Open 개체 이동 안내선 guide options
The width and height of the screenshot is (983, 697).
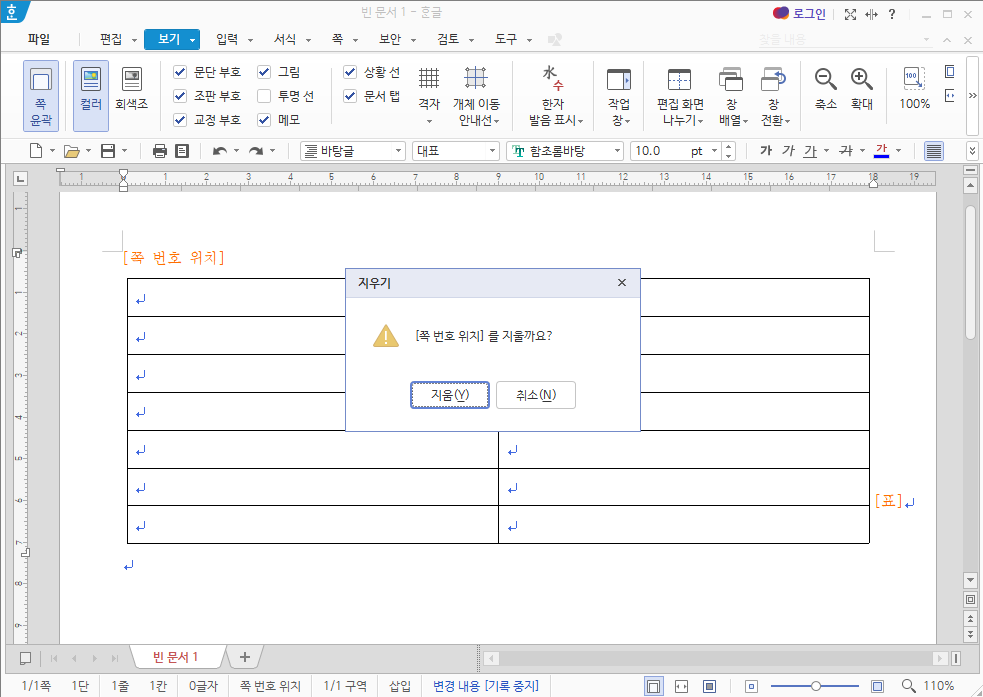(476, 95)
